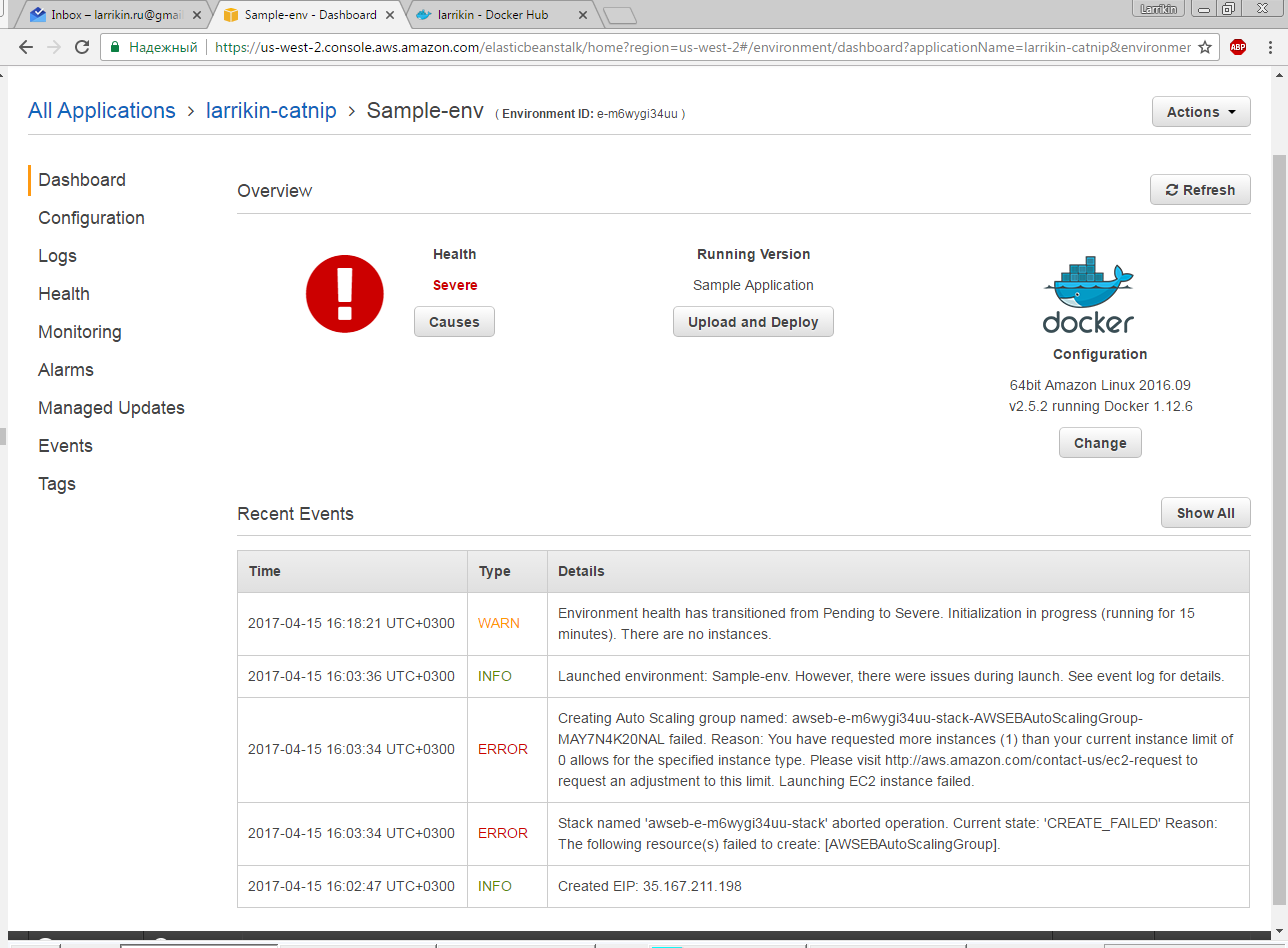Screen dimensions: 1288x948
Task: Click the Docker whale logo
Action: click(1088, 295)
